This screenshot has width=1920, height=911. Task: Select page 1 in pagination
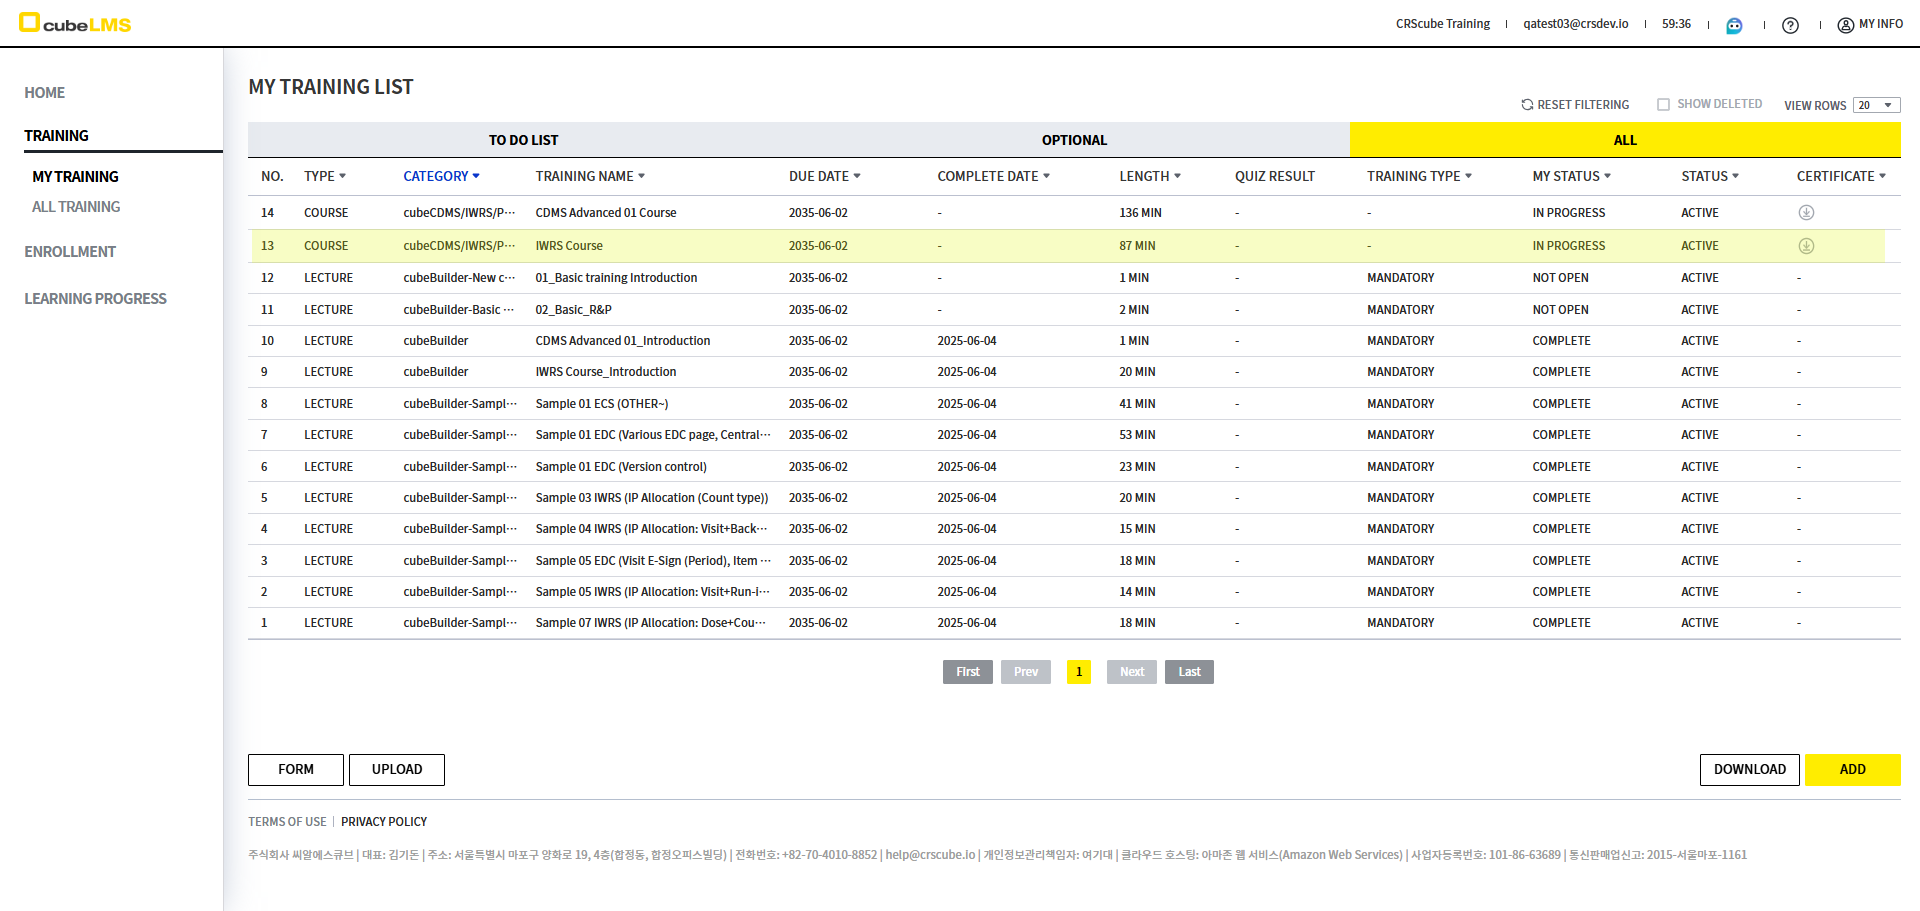1078,672
